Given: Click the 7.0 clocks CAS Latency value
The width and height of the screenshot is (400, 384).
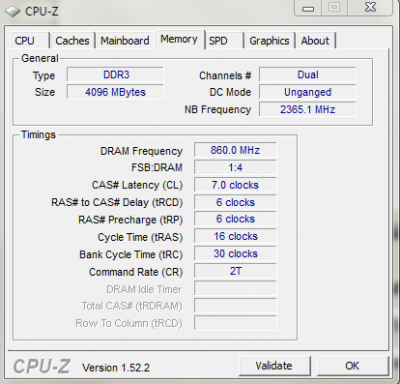Looking at the screenshot, I should tap(235, 185).
